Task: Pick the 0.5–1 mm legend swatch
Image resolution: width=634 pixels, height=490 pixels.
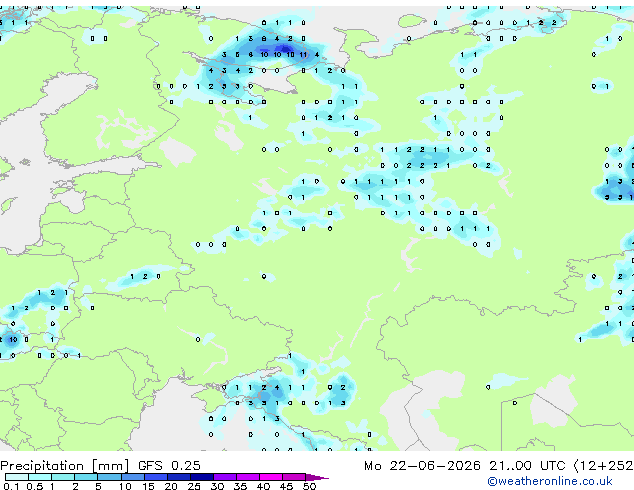Action: click(40, 477)
